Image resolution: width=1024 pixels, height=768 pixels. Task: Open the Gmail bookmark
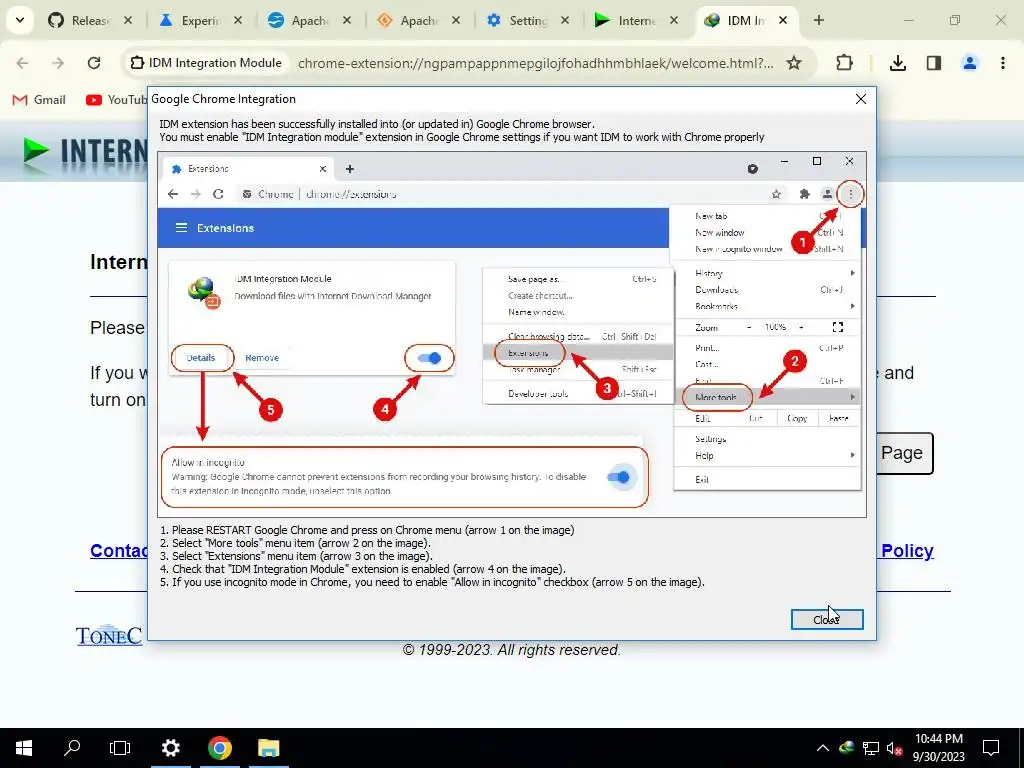click(39, 100)
